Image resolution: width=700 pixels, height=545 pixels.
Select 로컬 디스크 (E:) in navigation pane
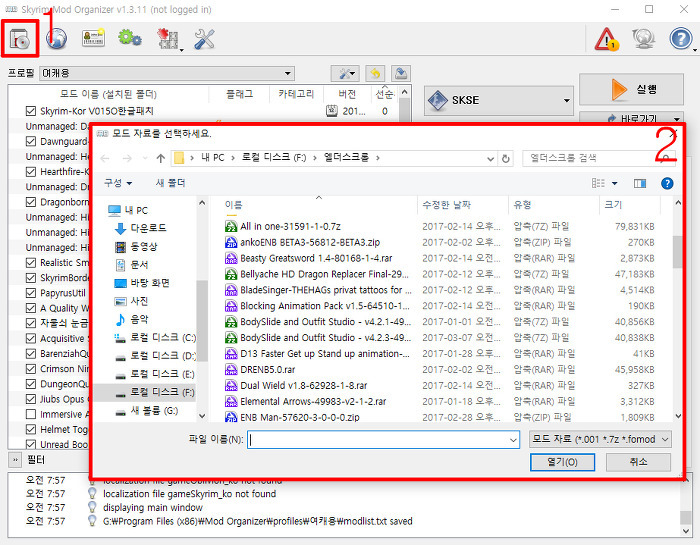[154, 374]
